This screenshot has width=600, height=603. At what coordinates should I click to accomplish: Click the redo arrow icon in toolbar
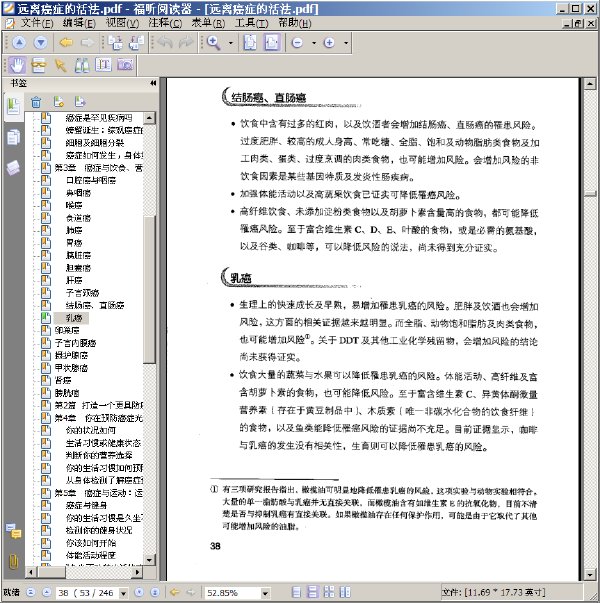pyautogui.click(x=186, y=42)
